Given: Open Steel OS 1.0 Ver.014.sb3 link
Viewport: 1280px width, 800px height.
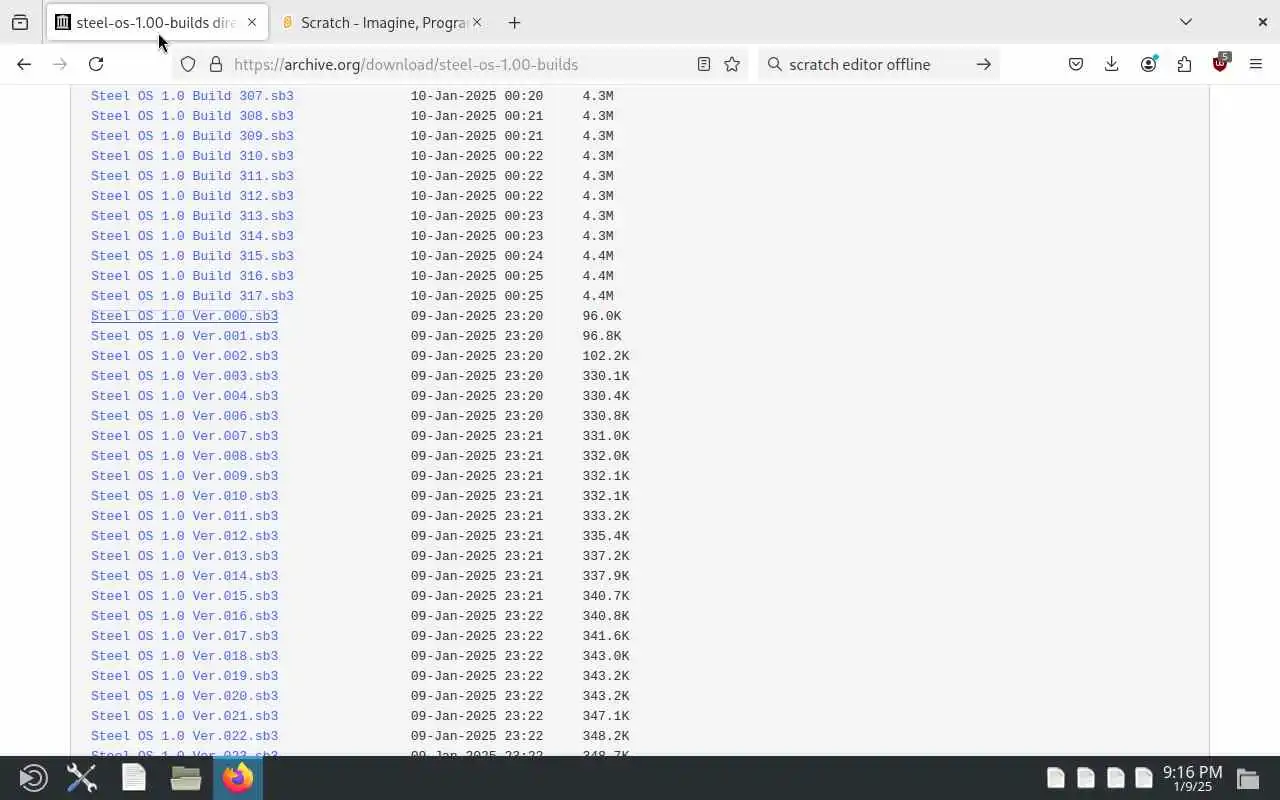Looking at the screenshot, I should (x=184, y=576).
